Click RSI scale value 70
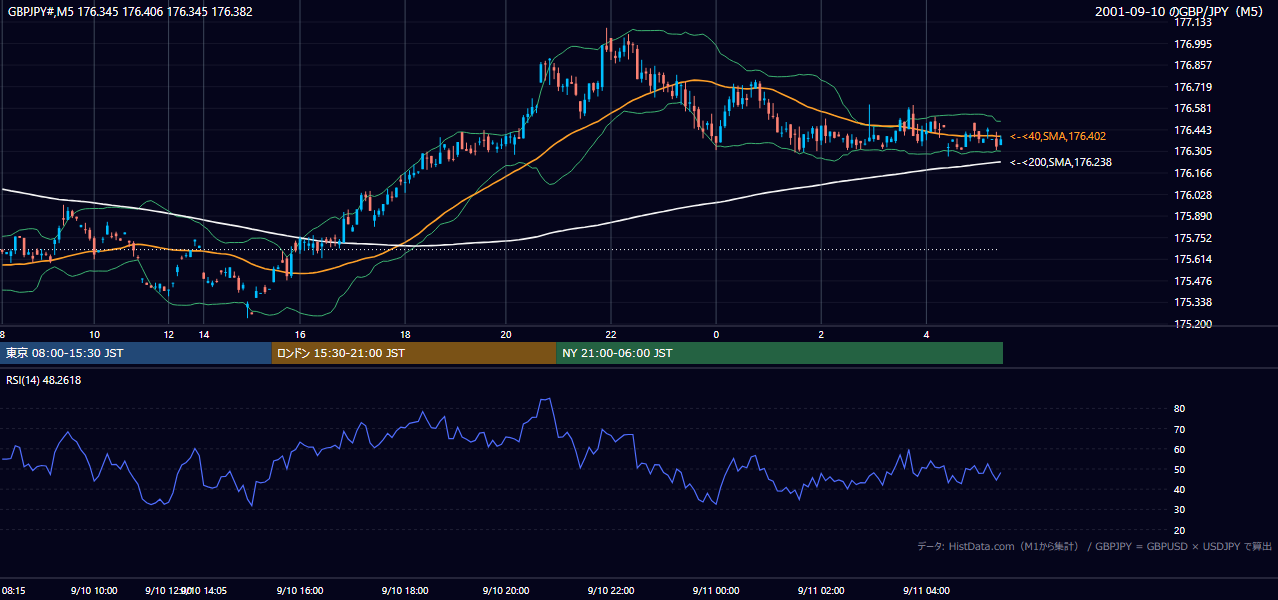The width and height of the screenshot is (1278, 600). coord(1180,429)
